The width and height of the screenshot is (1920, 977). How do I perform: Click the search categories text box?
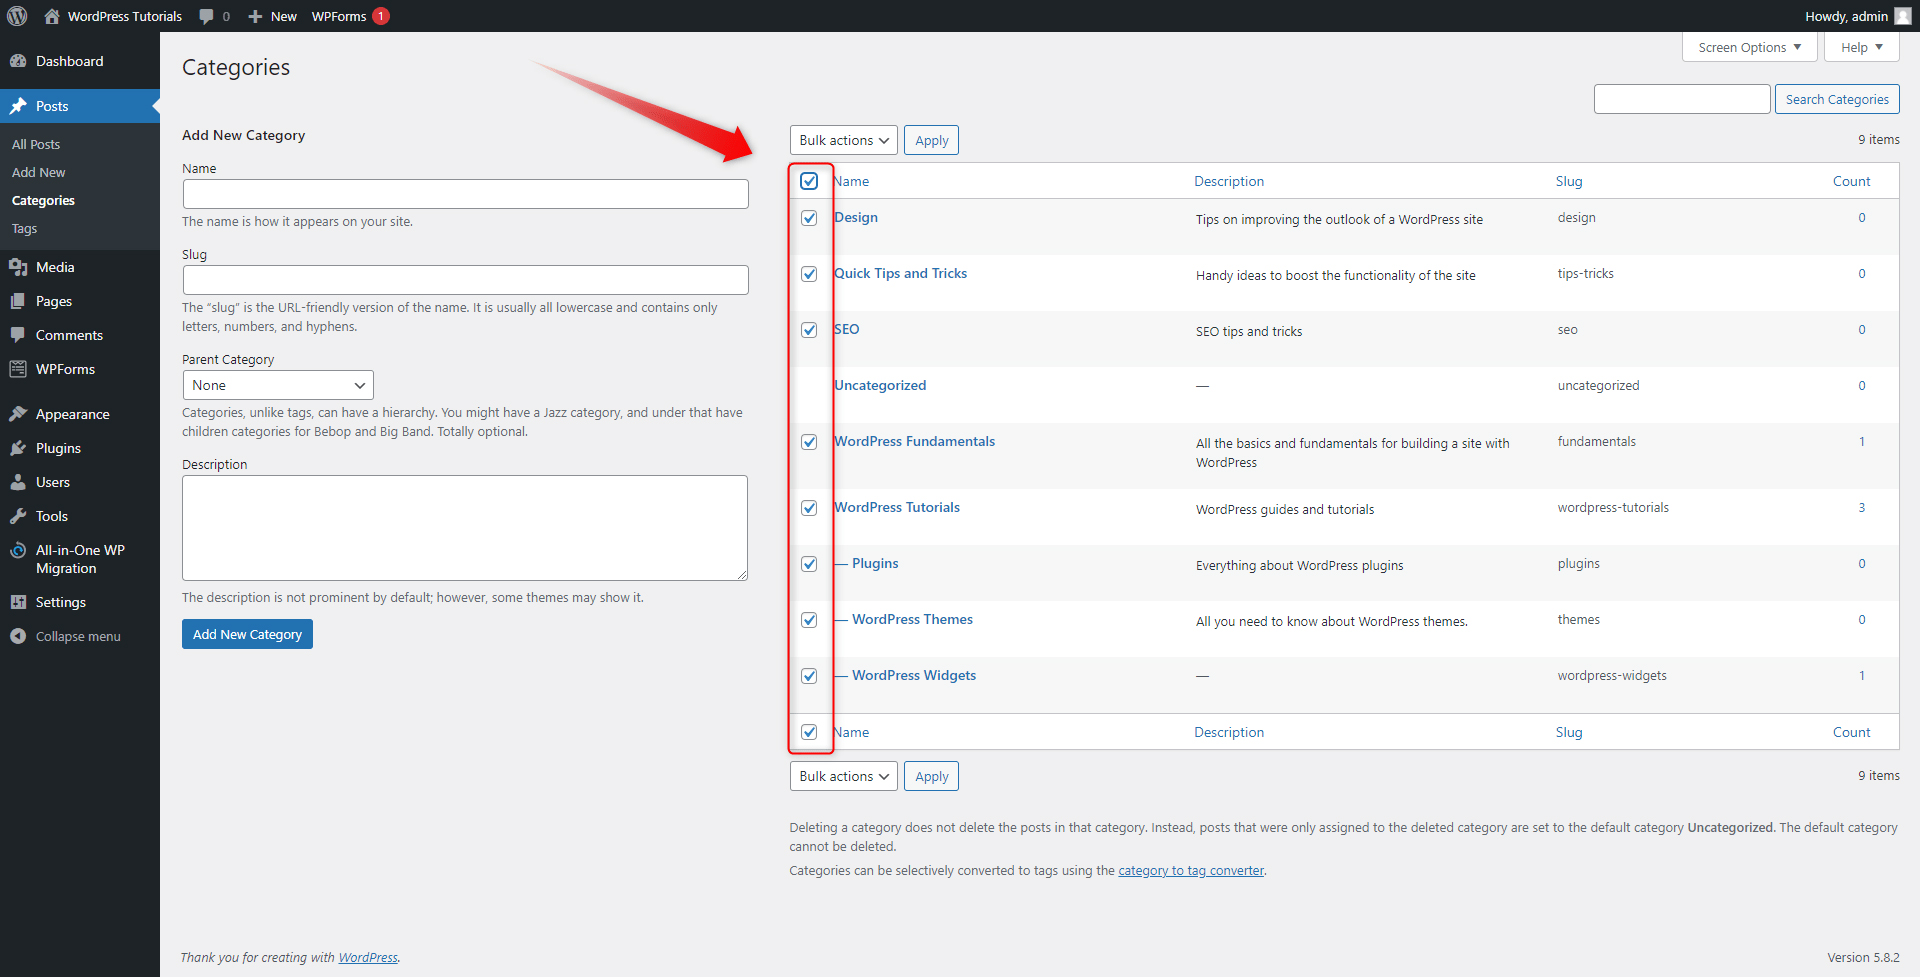click(x=1682, y=99)
